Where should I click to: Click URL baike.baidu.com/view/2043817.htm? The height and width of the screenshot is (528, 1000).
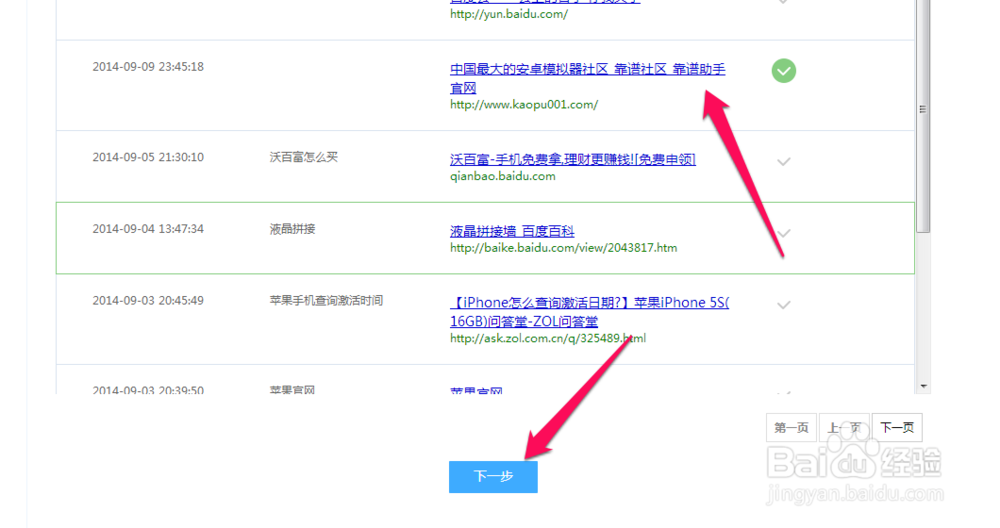pos(564,247)
